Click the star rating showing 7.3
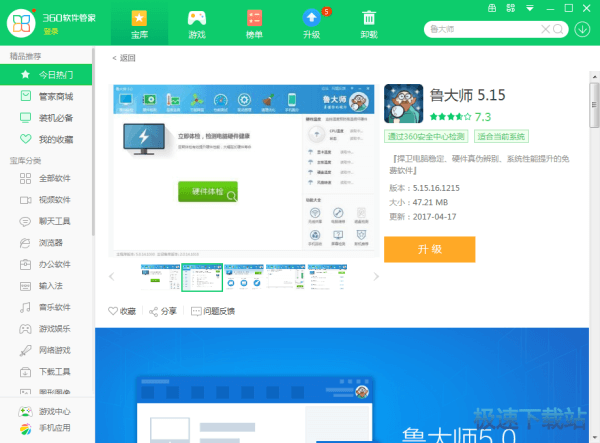Viewport: 600px width, 443px height. click(x=460, y=117)
